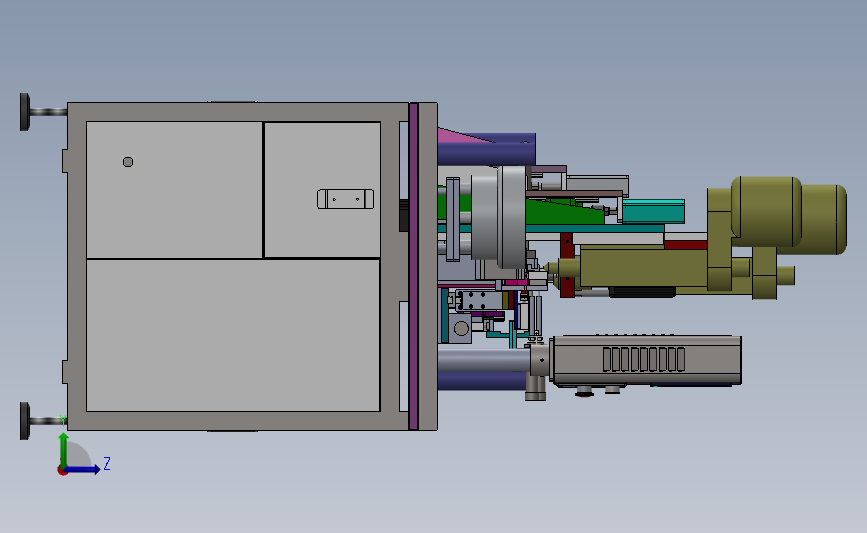The width and height of the screenshot is (867, 533).
Task: Select the green Y axis arrow
Action: point(64,449)
